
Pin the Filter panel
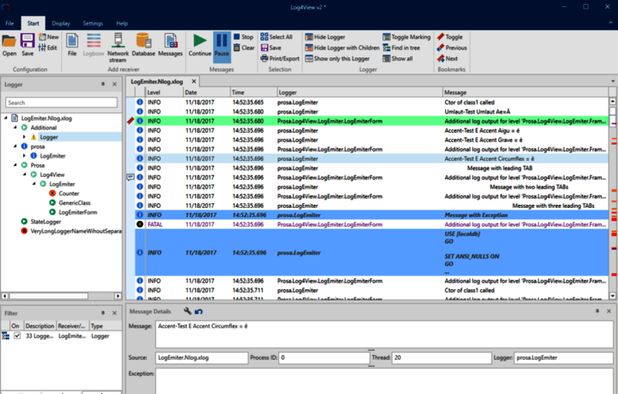coord(103,312)
